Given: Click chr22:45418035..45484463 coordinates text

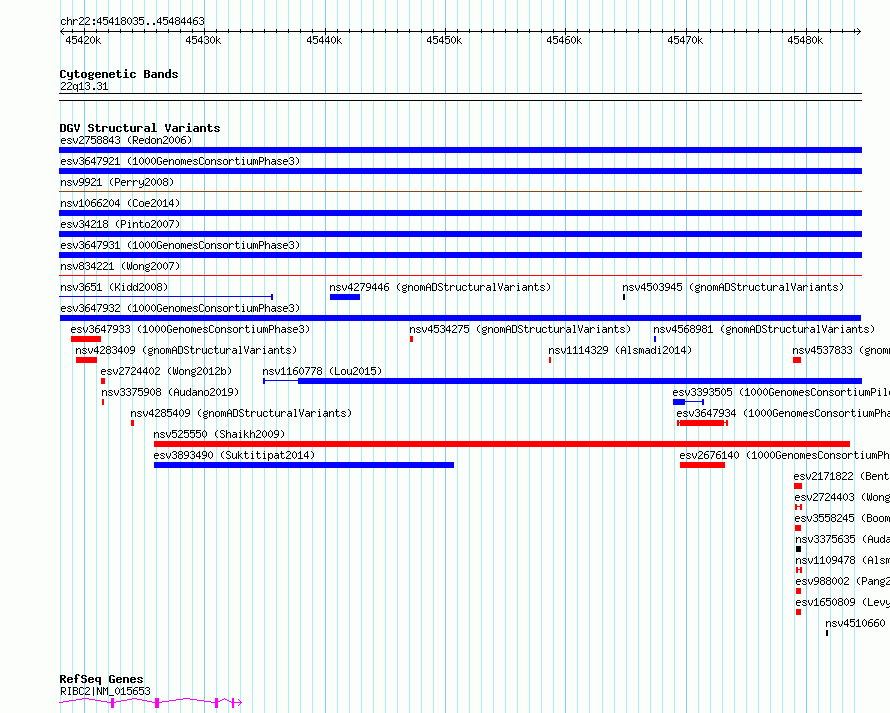Looking at the screenshot, I should pos(132,21).
